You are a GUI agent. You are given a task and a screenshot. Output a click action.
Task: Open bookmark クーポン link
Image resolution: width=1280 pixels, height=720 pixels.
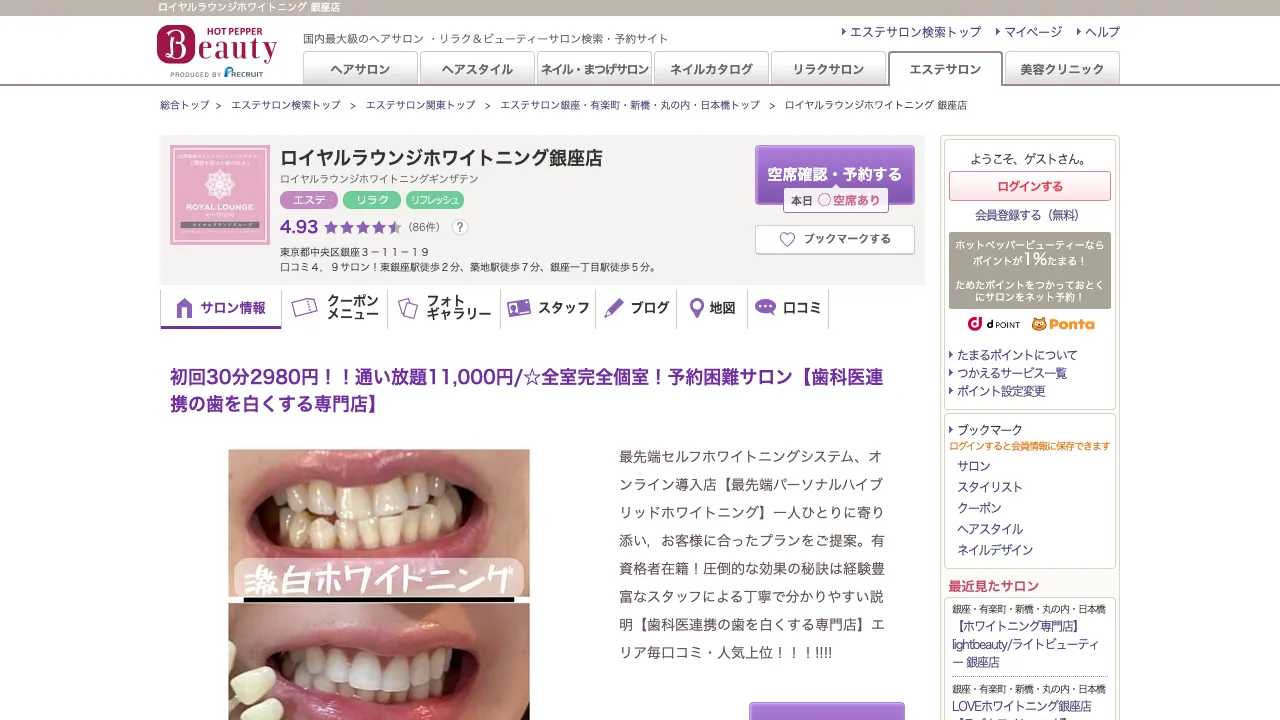tap(979, 508)
